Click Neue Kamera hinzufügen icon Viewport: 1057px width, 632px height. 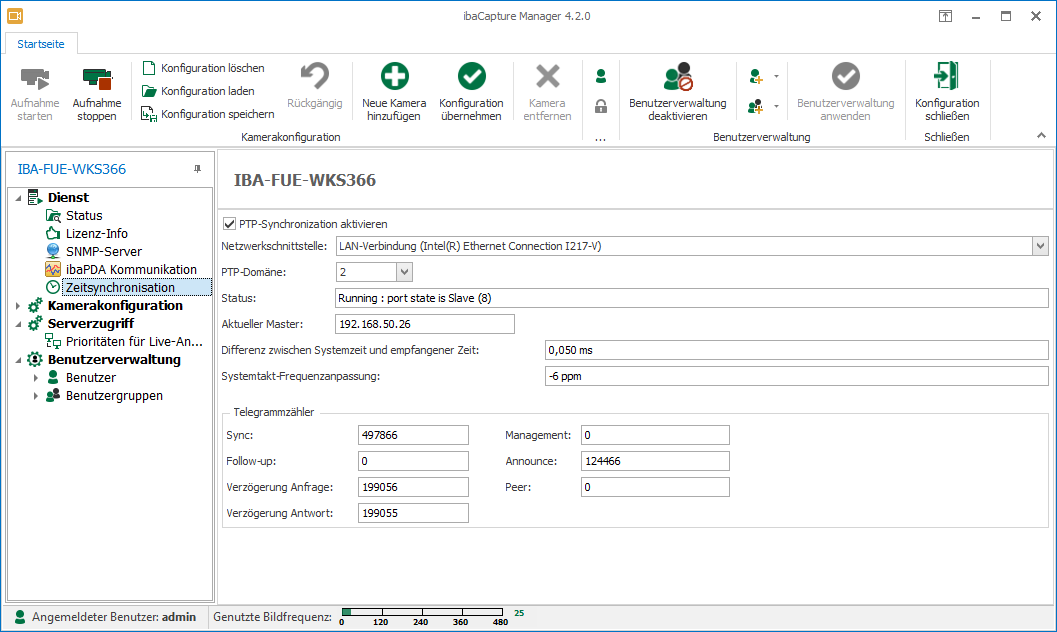394,78
